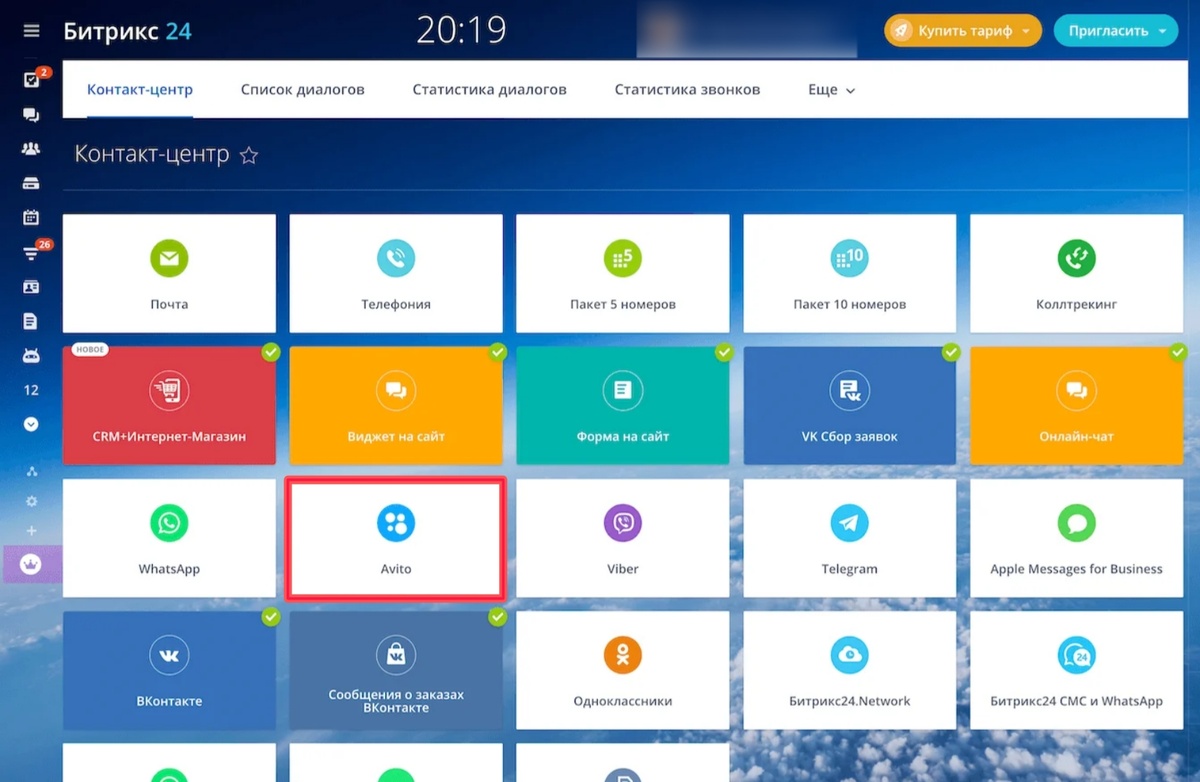Viewport: 1200px width, 782px height.
Task: Open tasks icon with badge 2
Action: pos(31,81)
